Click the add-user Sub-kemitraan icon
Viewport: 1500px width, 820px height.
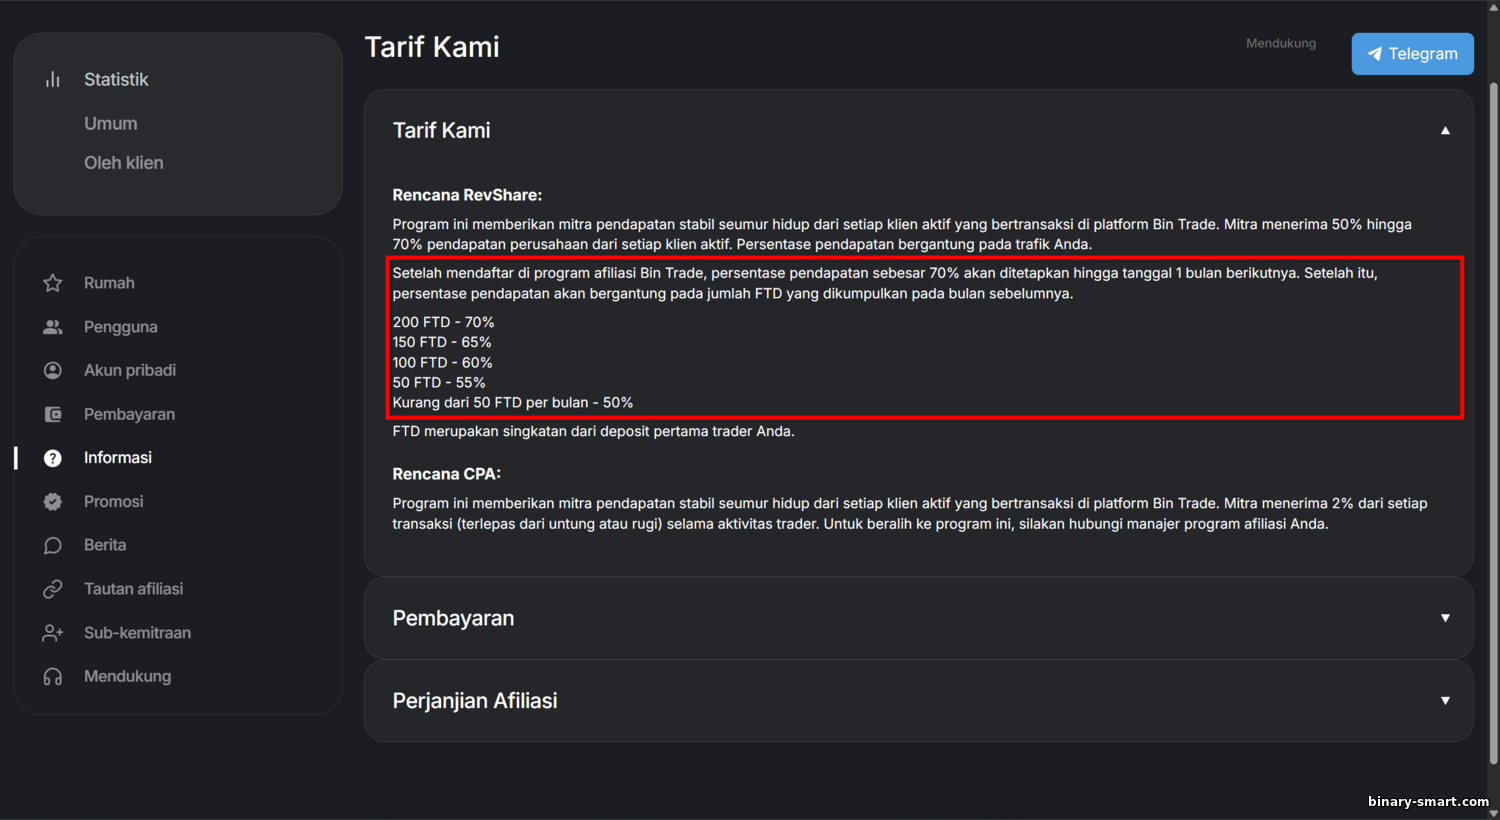(x=53, y=633)
